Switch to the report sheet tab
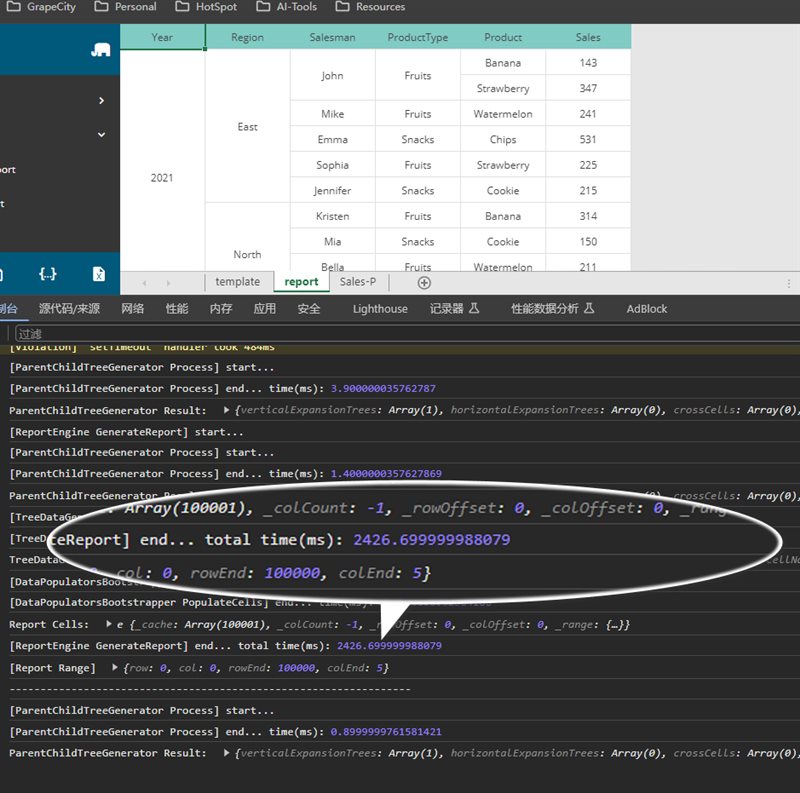This screenshot has width=800, height=793. coord(301,282)
